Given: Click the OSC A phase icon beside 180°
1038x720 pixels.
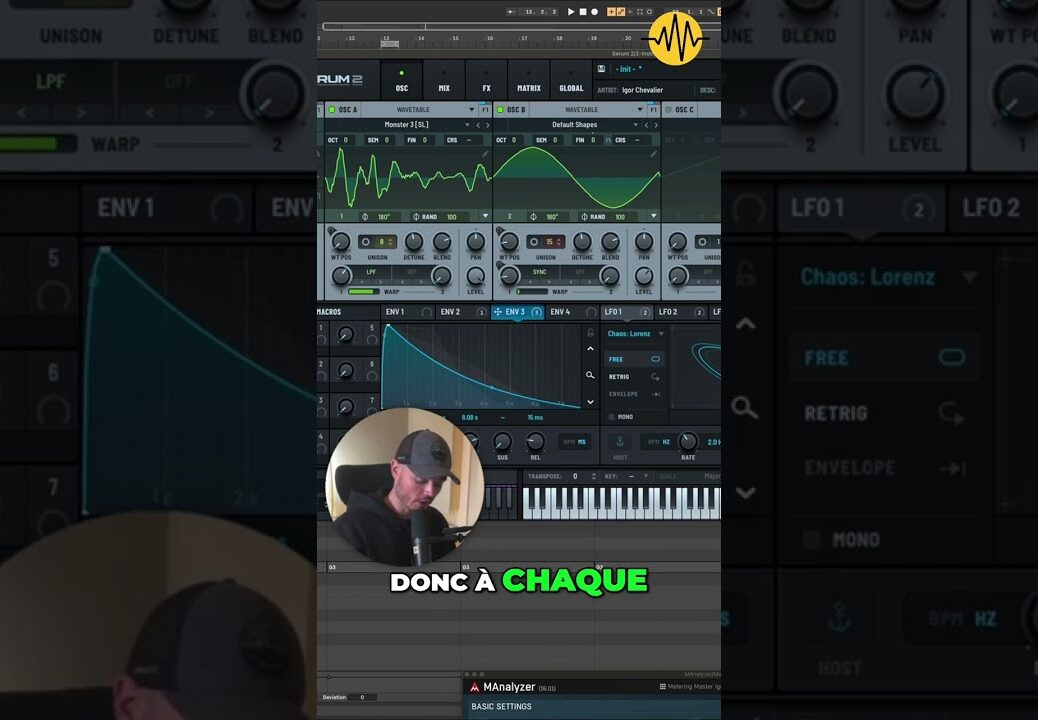Looking at the screenshot, I should click(x=365, y=216).
